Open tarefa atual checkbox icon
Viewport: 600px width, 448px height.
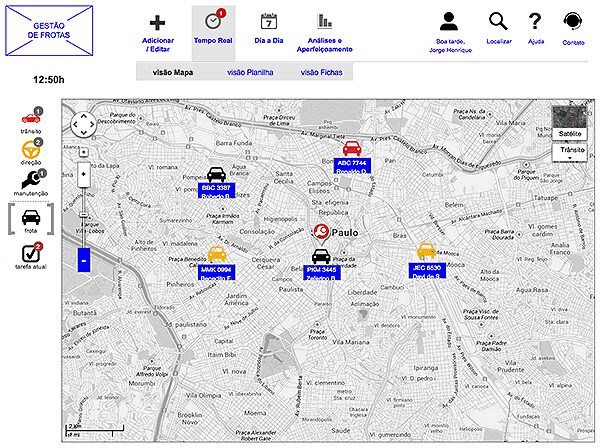click(x=31, y=253)
